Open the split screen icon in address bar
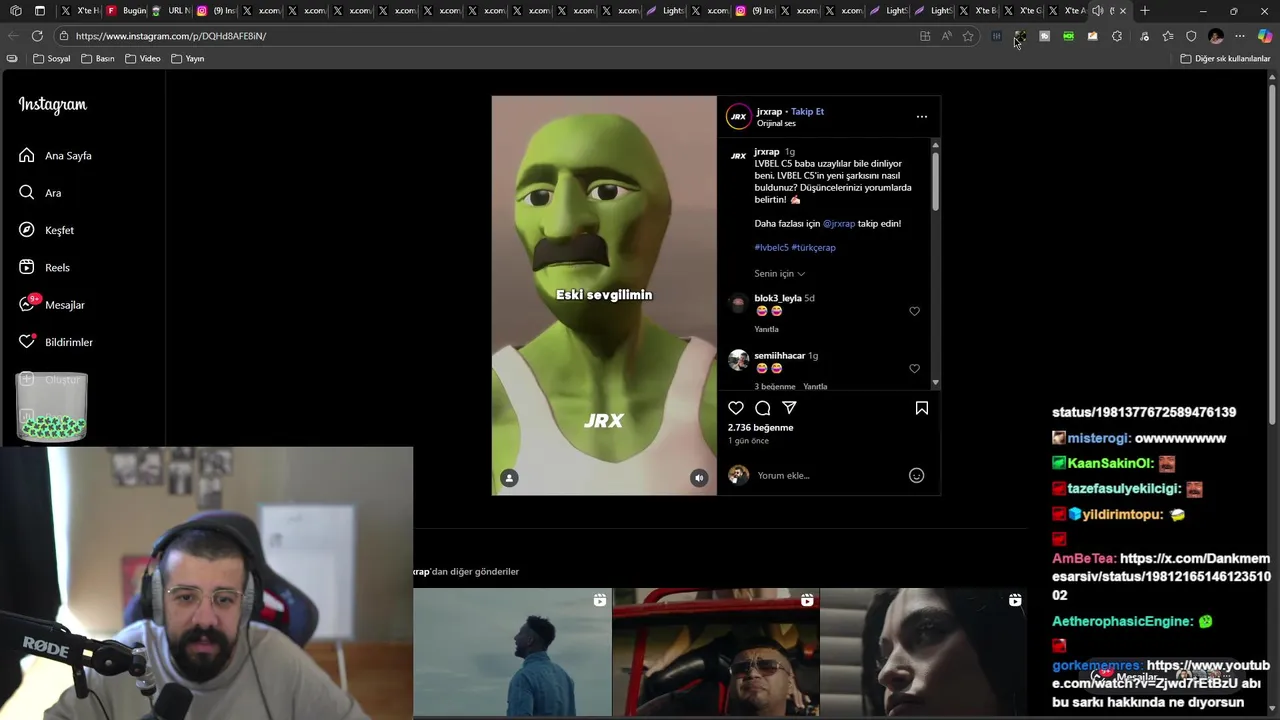The height and width of the screenshot is (720, 1280). point(925,36)
